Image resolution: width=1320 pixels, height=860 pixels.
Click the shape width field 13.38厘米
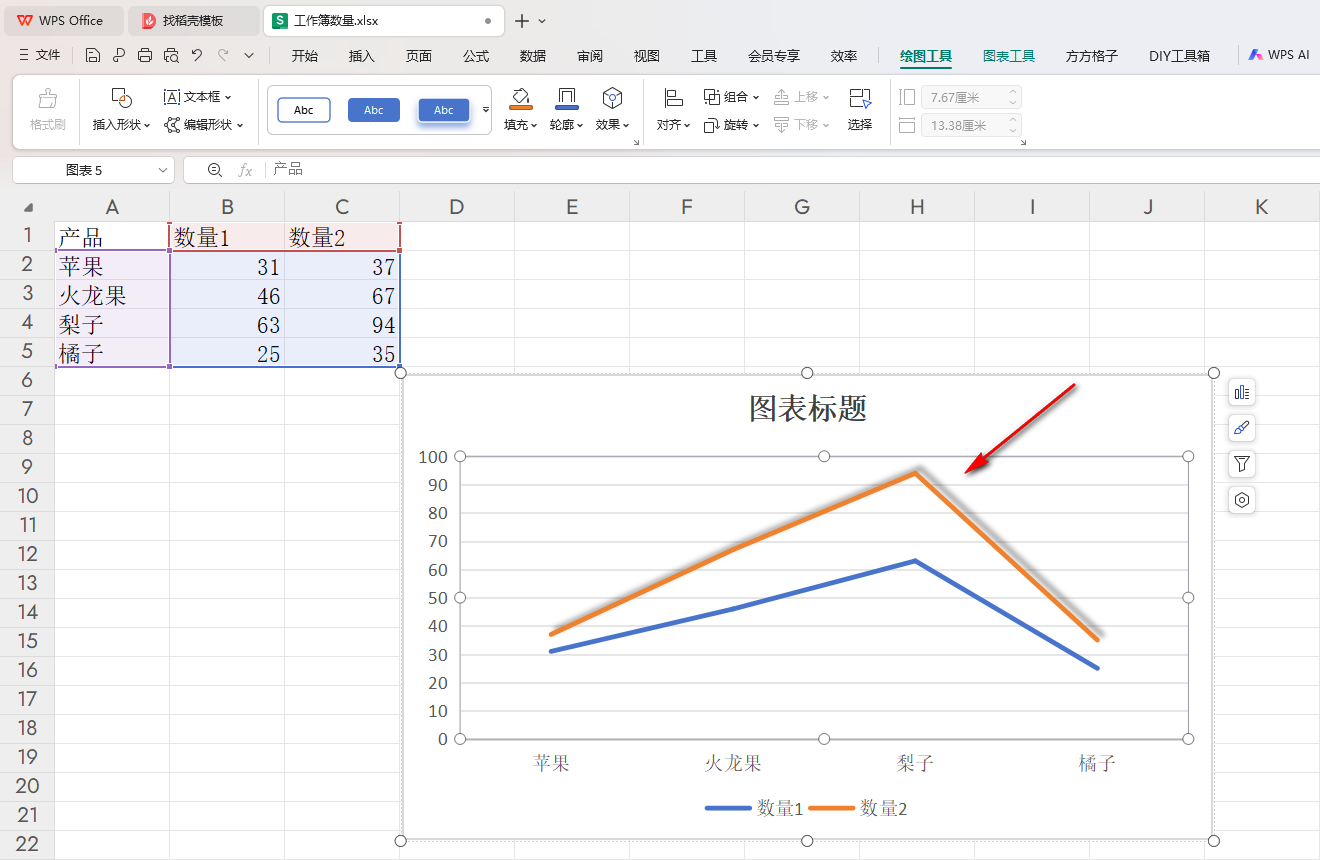point(969,125)
